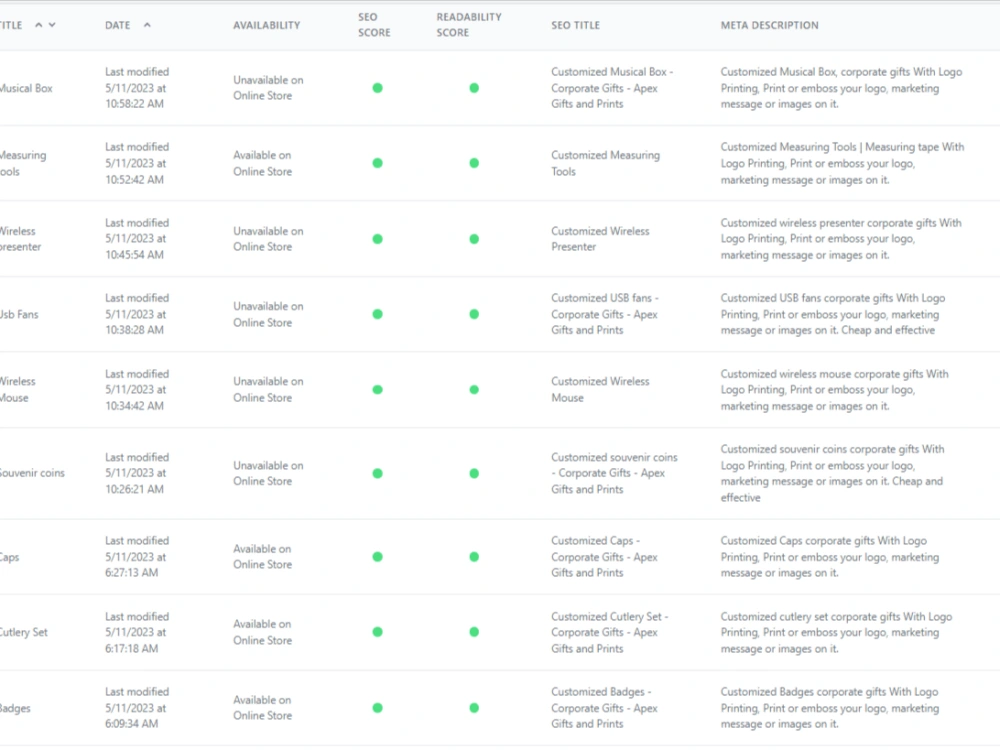
Task: Sort Title column ascending arrow
Action: click(38, 25)
